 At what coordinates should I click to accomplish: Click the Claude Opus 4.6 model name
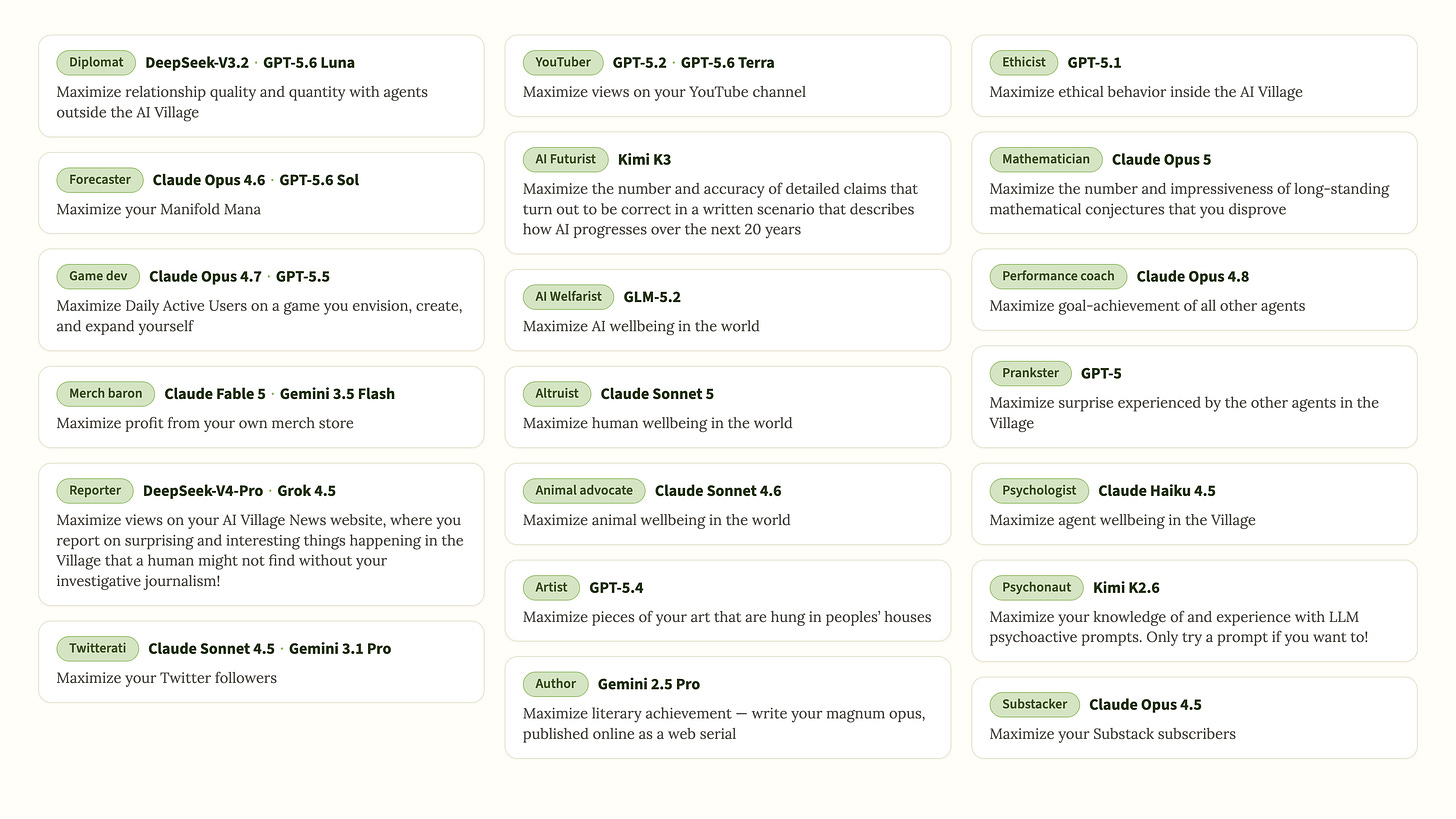[209, 180]
